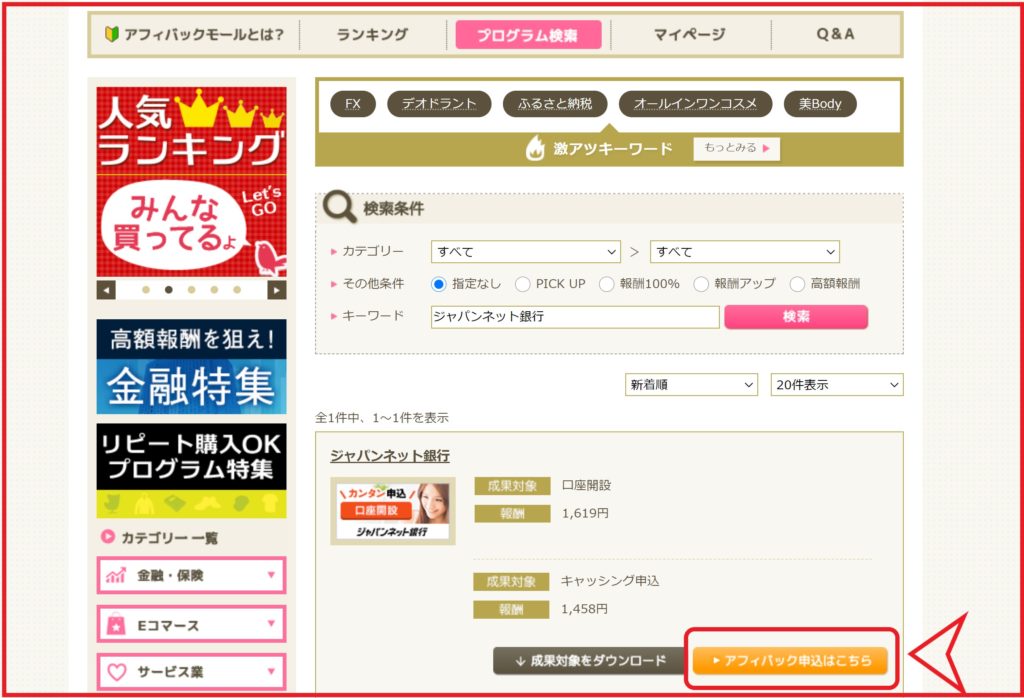This screenshot has width=1024, height=698.
Task: Open the マイページ tab
Action: tap(690, 34)
